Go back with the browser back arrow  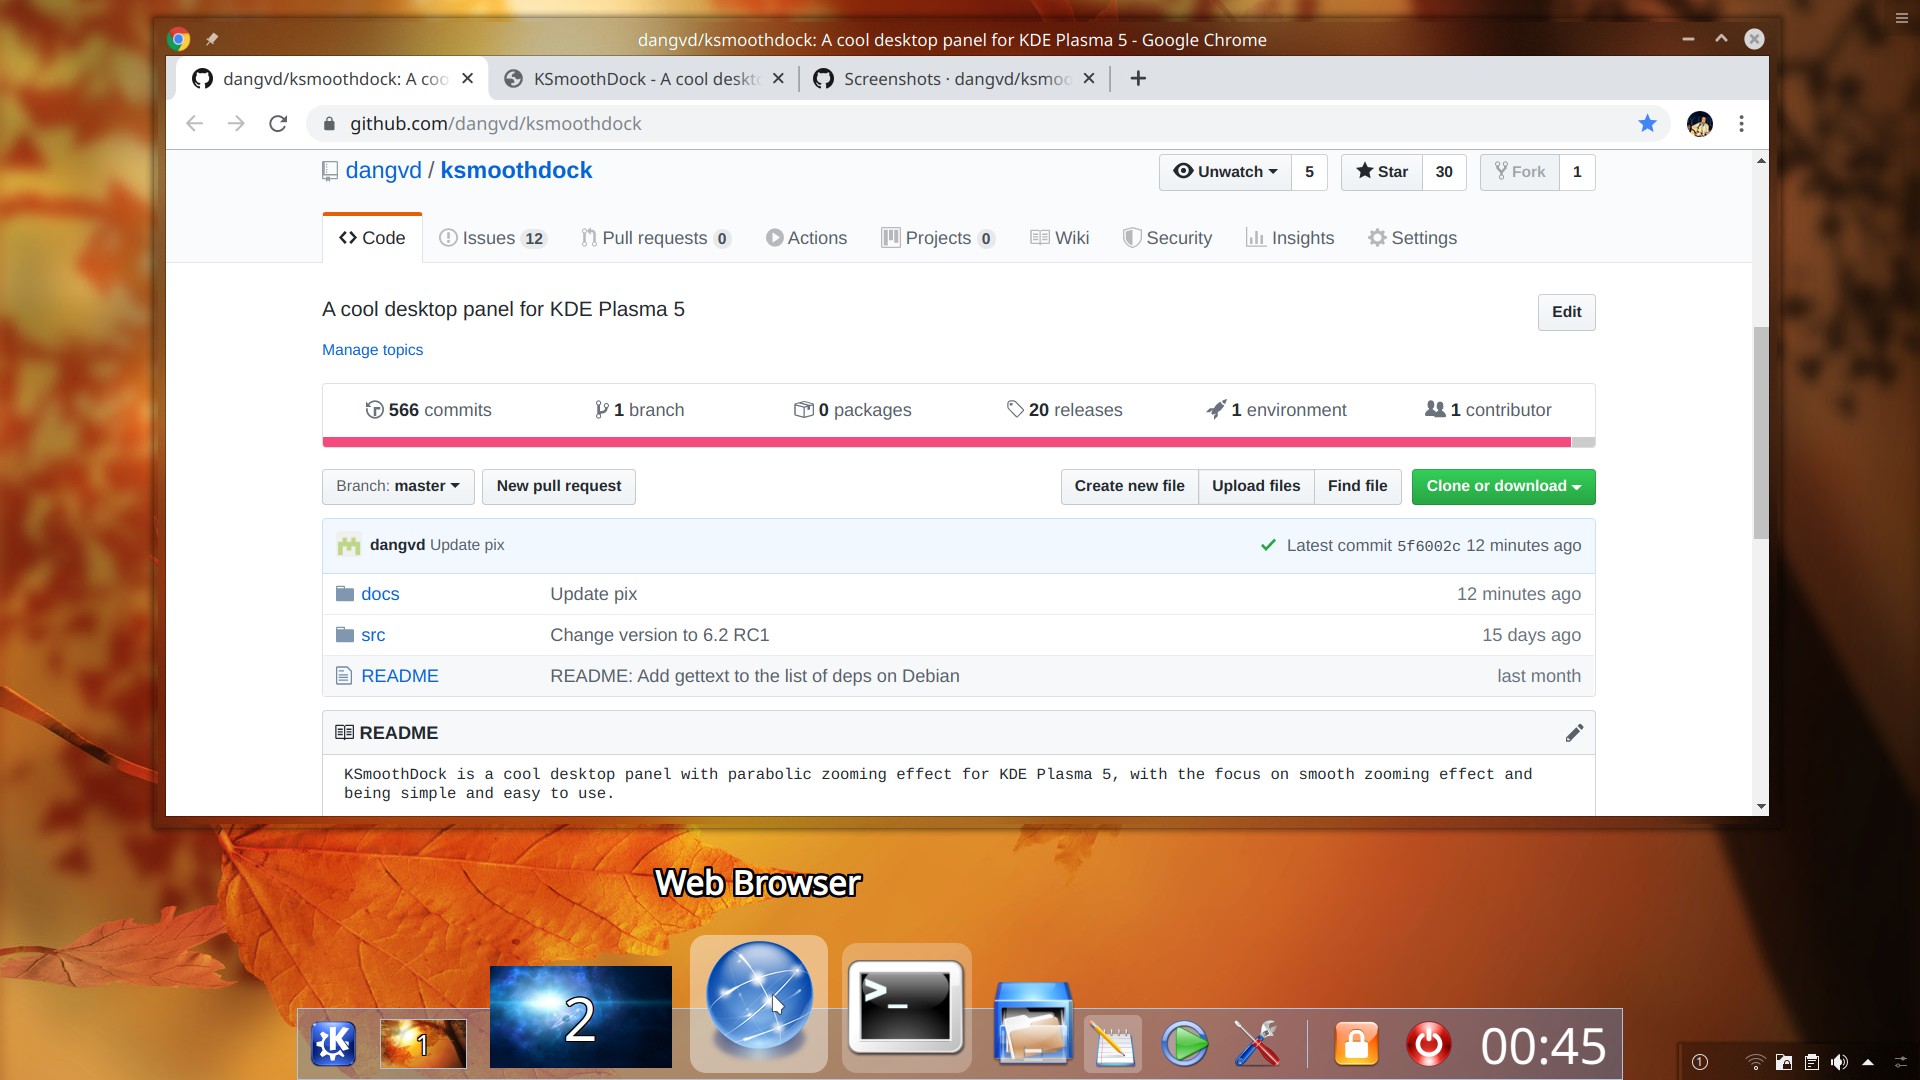195,123
